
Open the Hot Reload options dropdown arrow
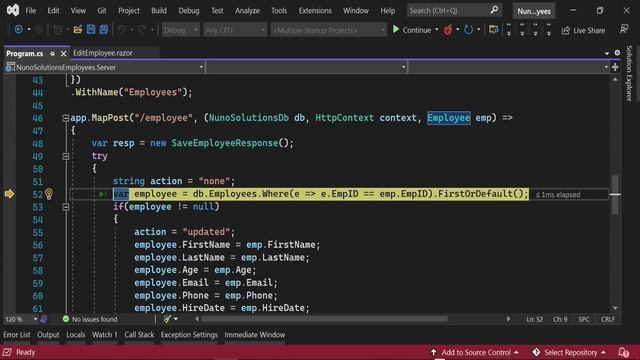pyautogui.click(x=458, y=30)
